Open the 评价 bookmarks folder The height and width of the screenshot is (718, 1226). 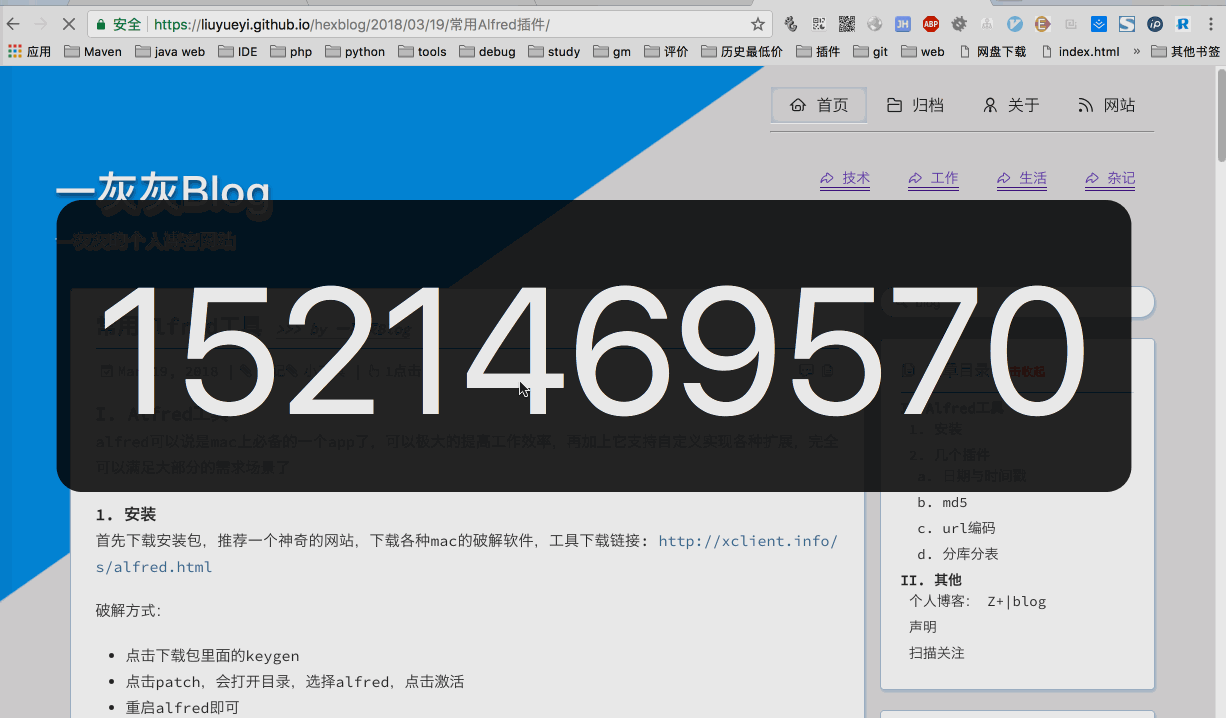click(666, 52)
